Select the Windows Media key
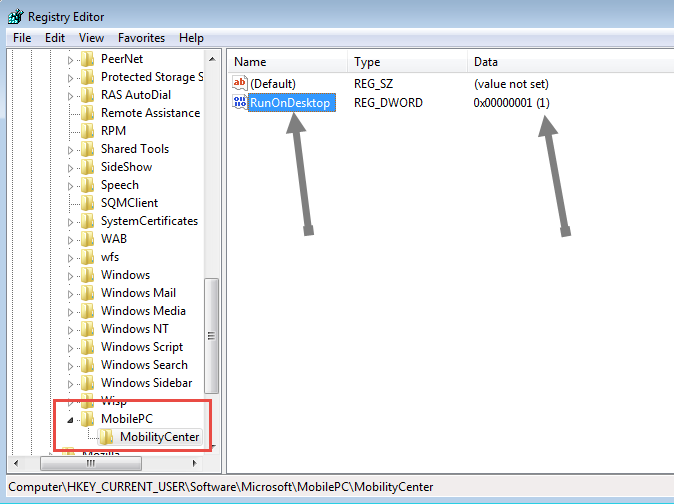Screen dimensions: 674x504 (143, 311)
